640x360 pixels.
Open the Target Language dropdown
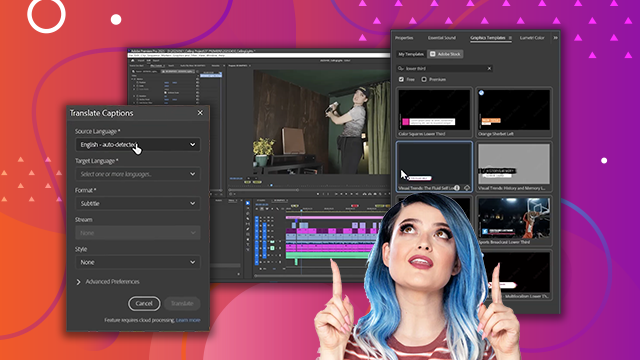(x=138, y=174)
